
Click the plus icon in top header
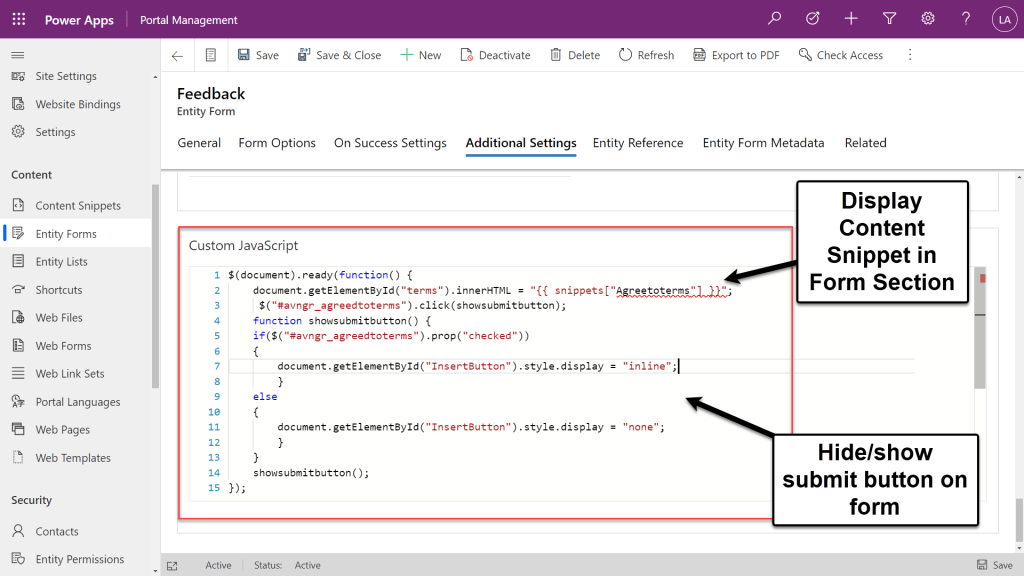[x=851, y=19]
